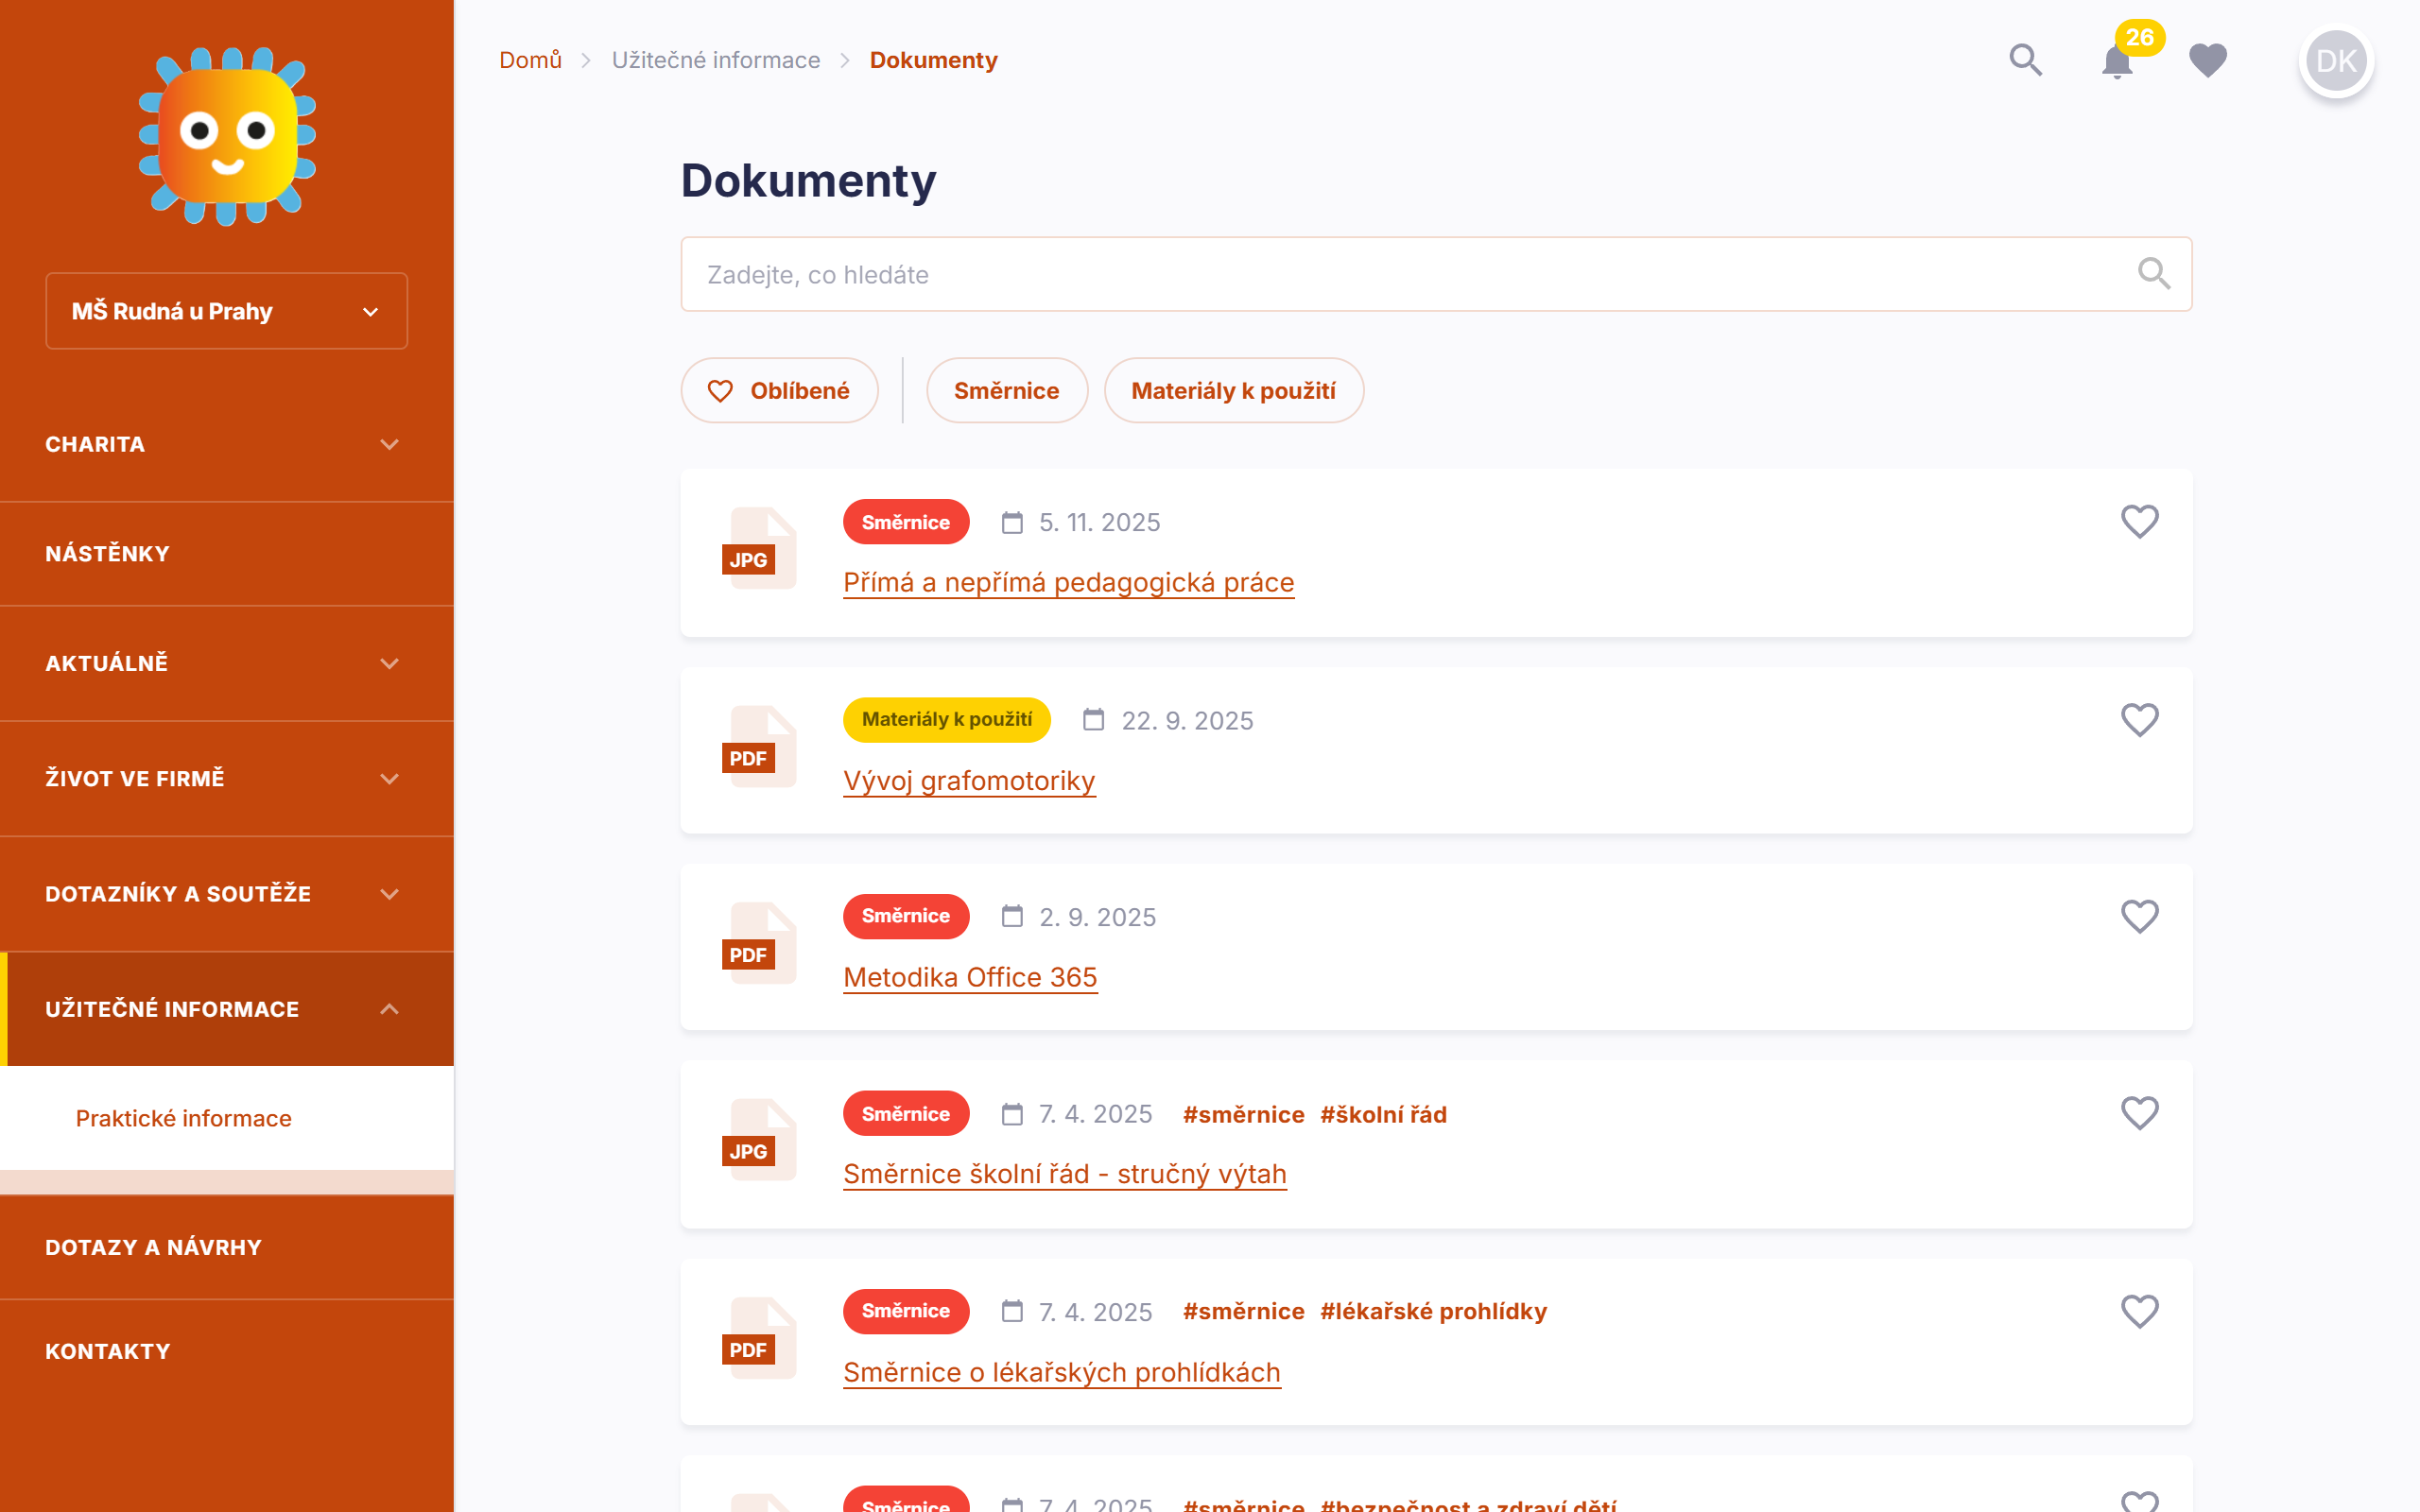
Task: Open the DK user avatar
Action: point(2335,61)
